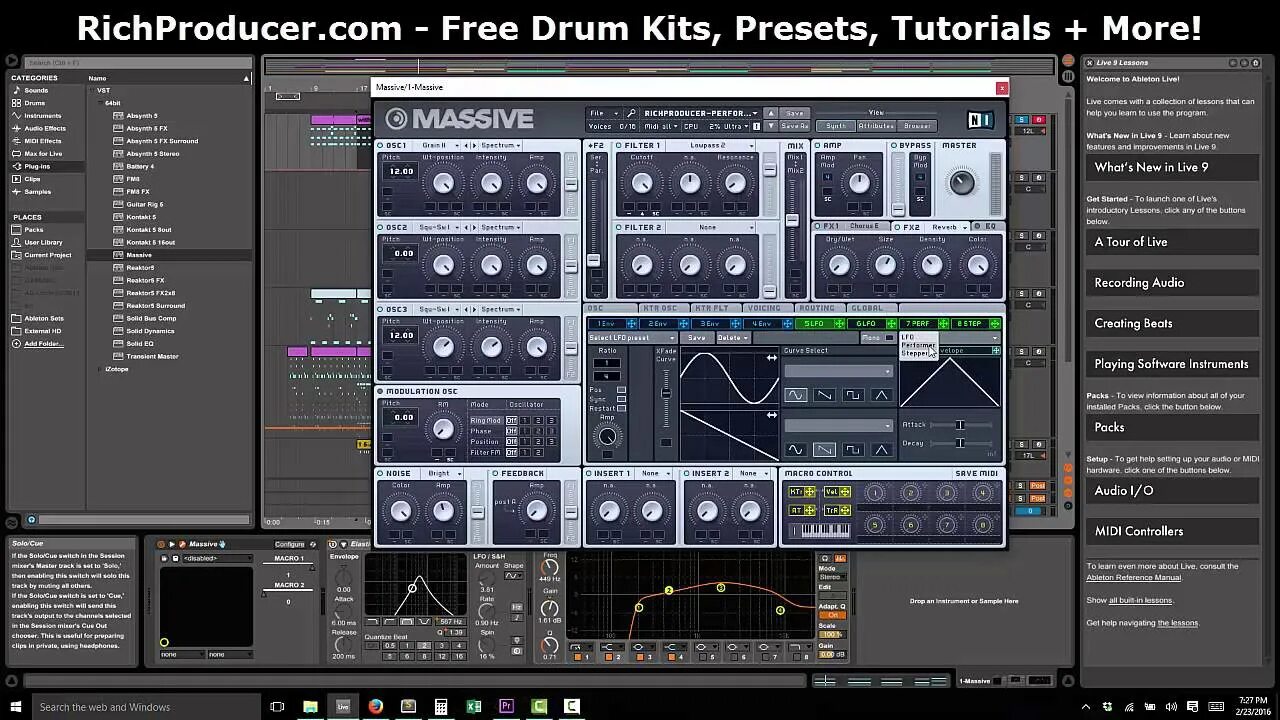Open the File menu dropdown in Massive

(603, 114)
